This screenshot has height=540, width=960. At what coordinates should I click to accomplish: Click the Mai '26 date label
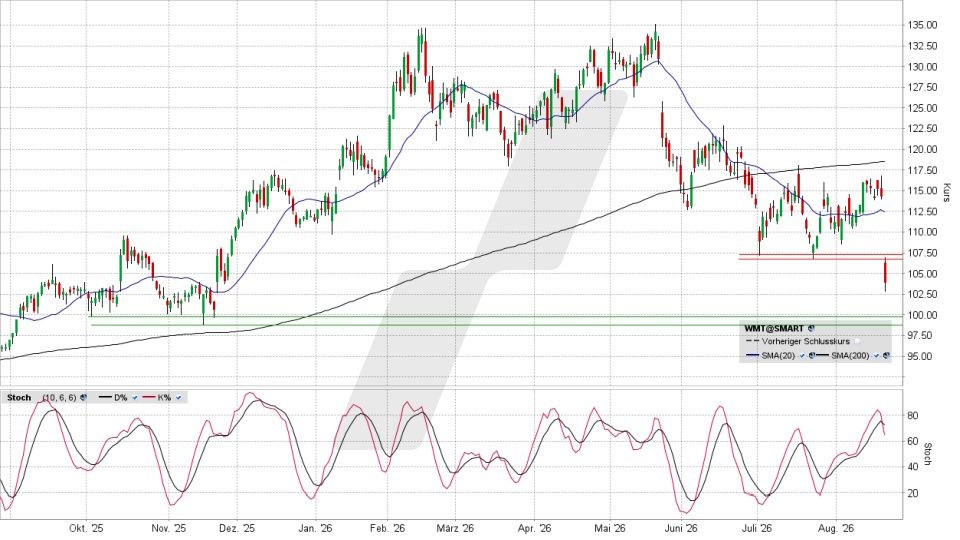[610, 528]
